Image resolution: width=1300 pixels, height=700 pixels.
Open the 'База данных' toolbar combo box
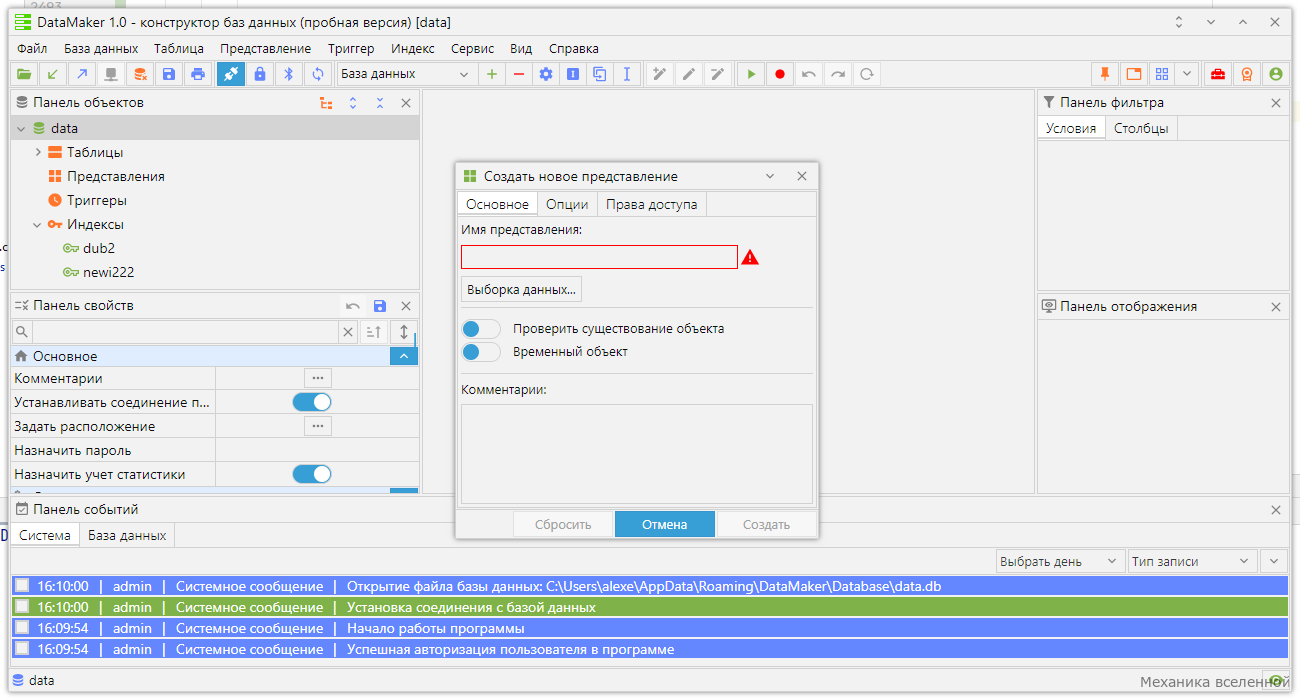406,74
